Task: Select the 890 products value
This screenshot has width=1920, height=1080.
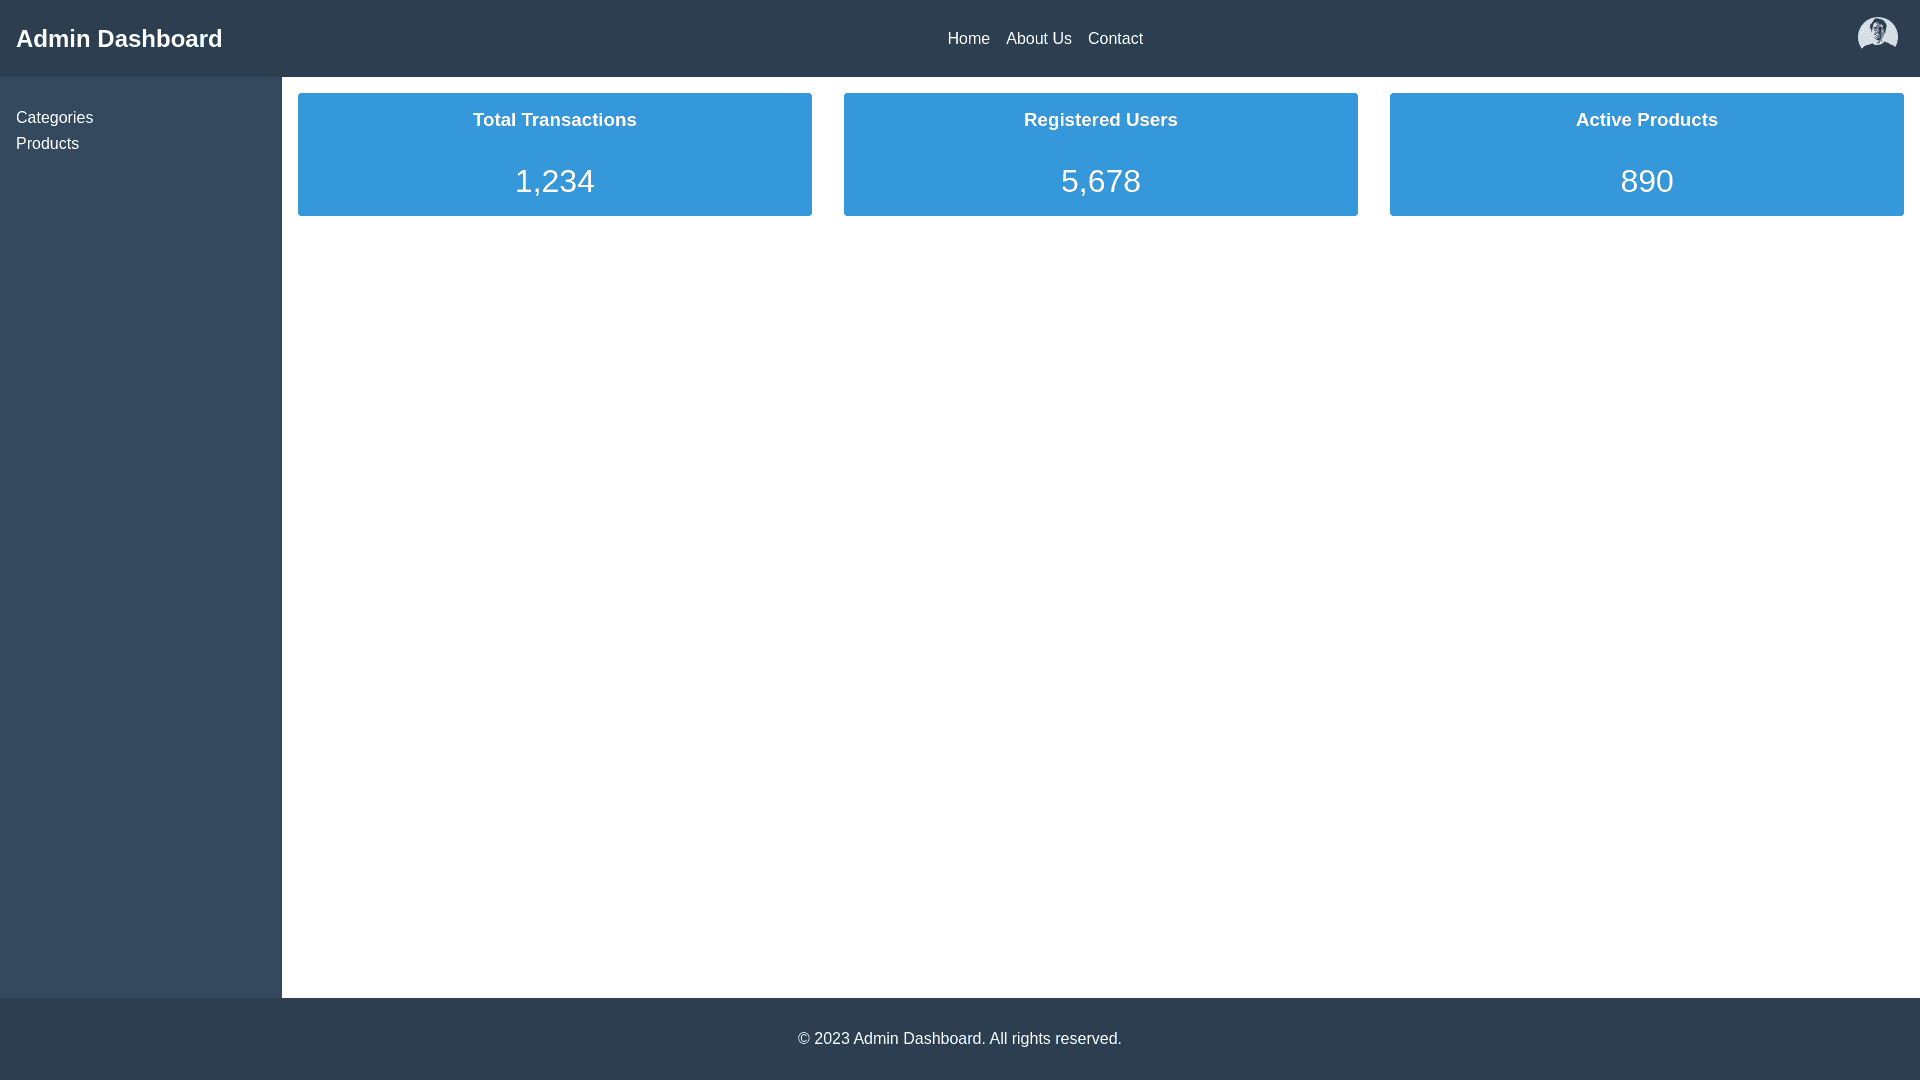Action: [1646, 181]
